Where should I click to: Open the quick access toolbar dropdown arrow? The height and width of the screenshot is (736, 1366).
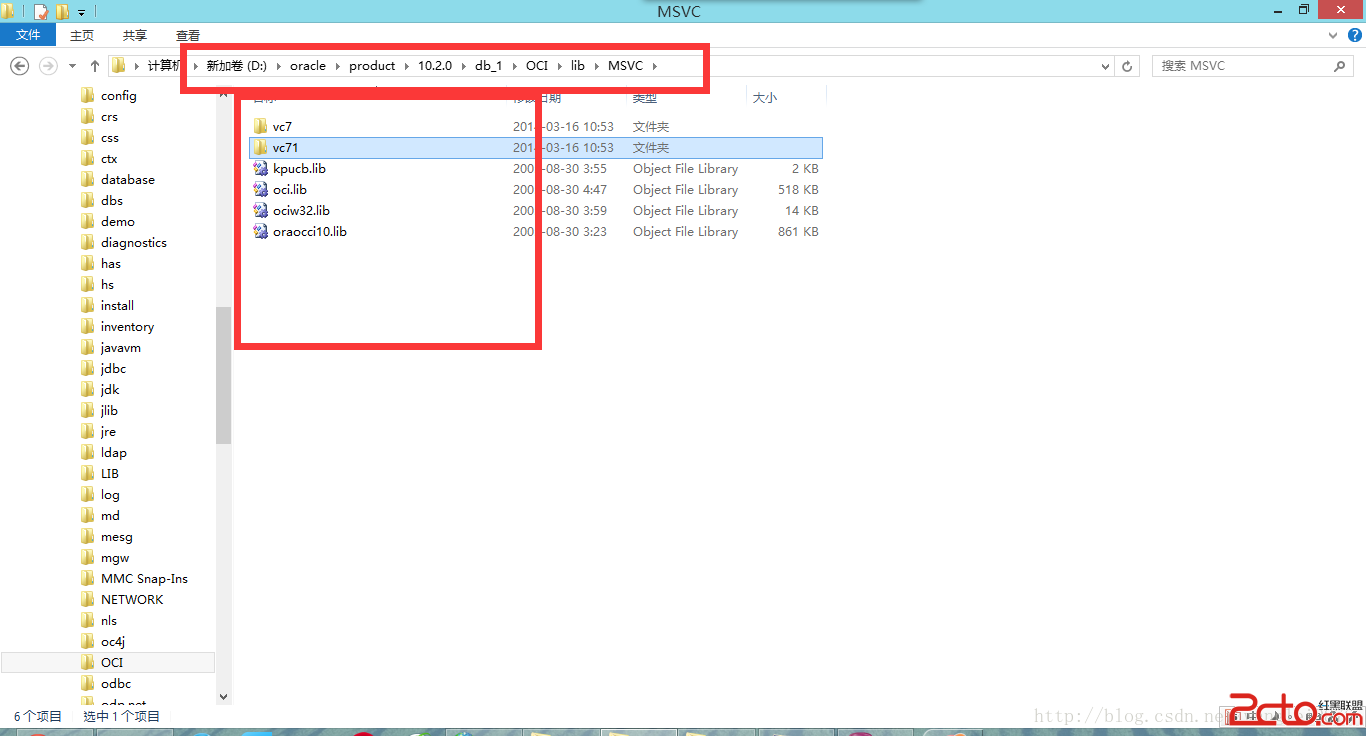[81, 12]
